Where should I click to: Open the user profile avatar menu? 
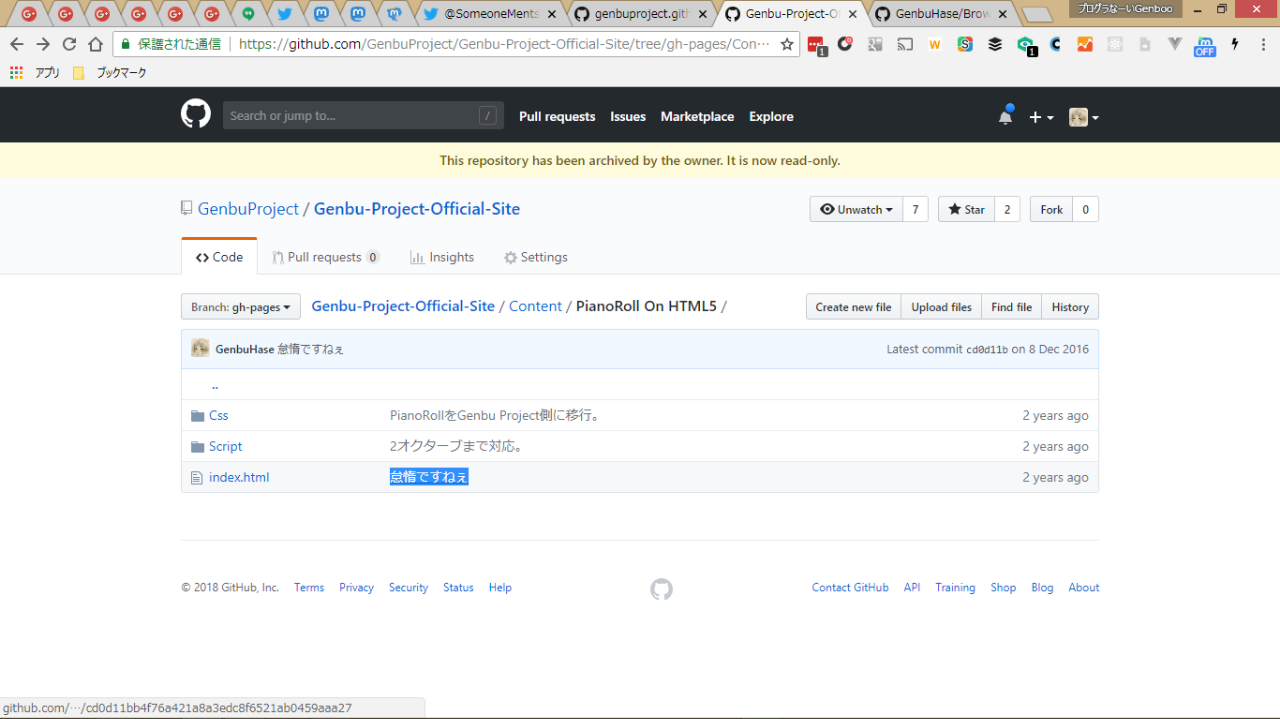click(x=1083, y=117)
